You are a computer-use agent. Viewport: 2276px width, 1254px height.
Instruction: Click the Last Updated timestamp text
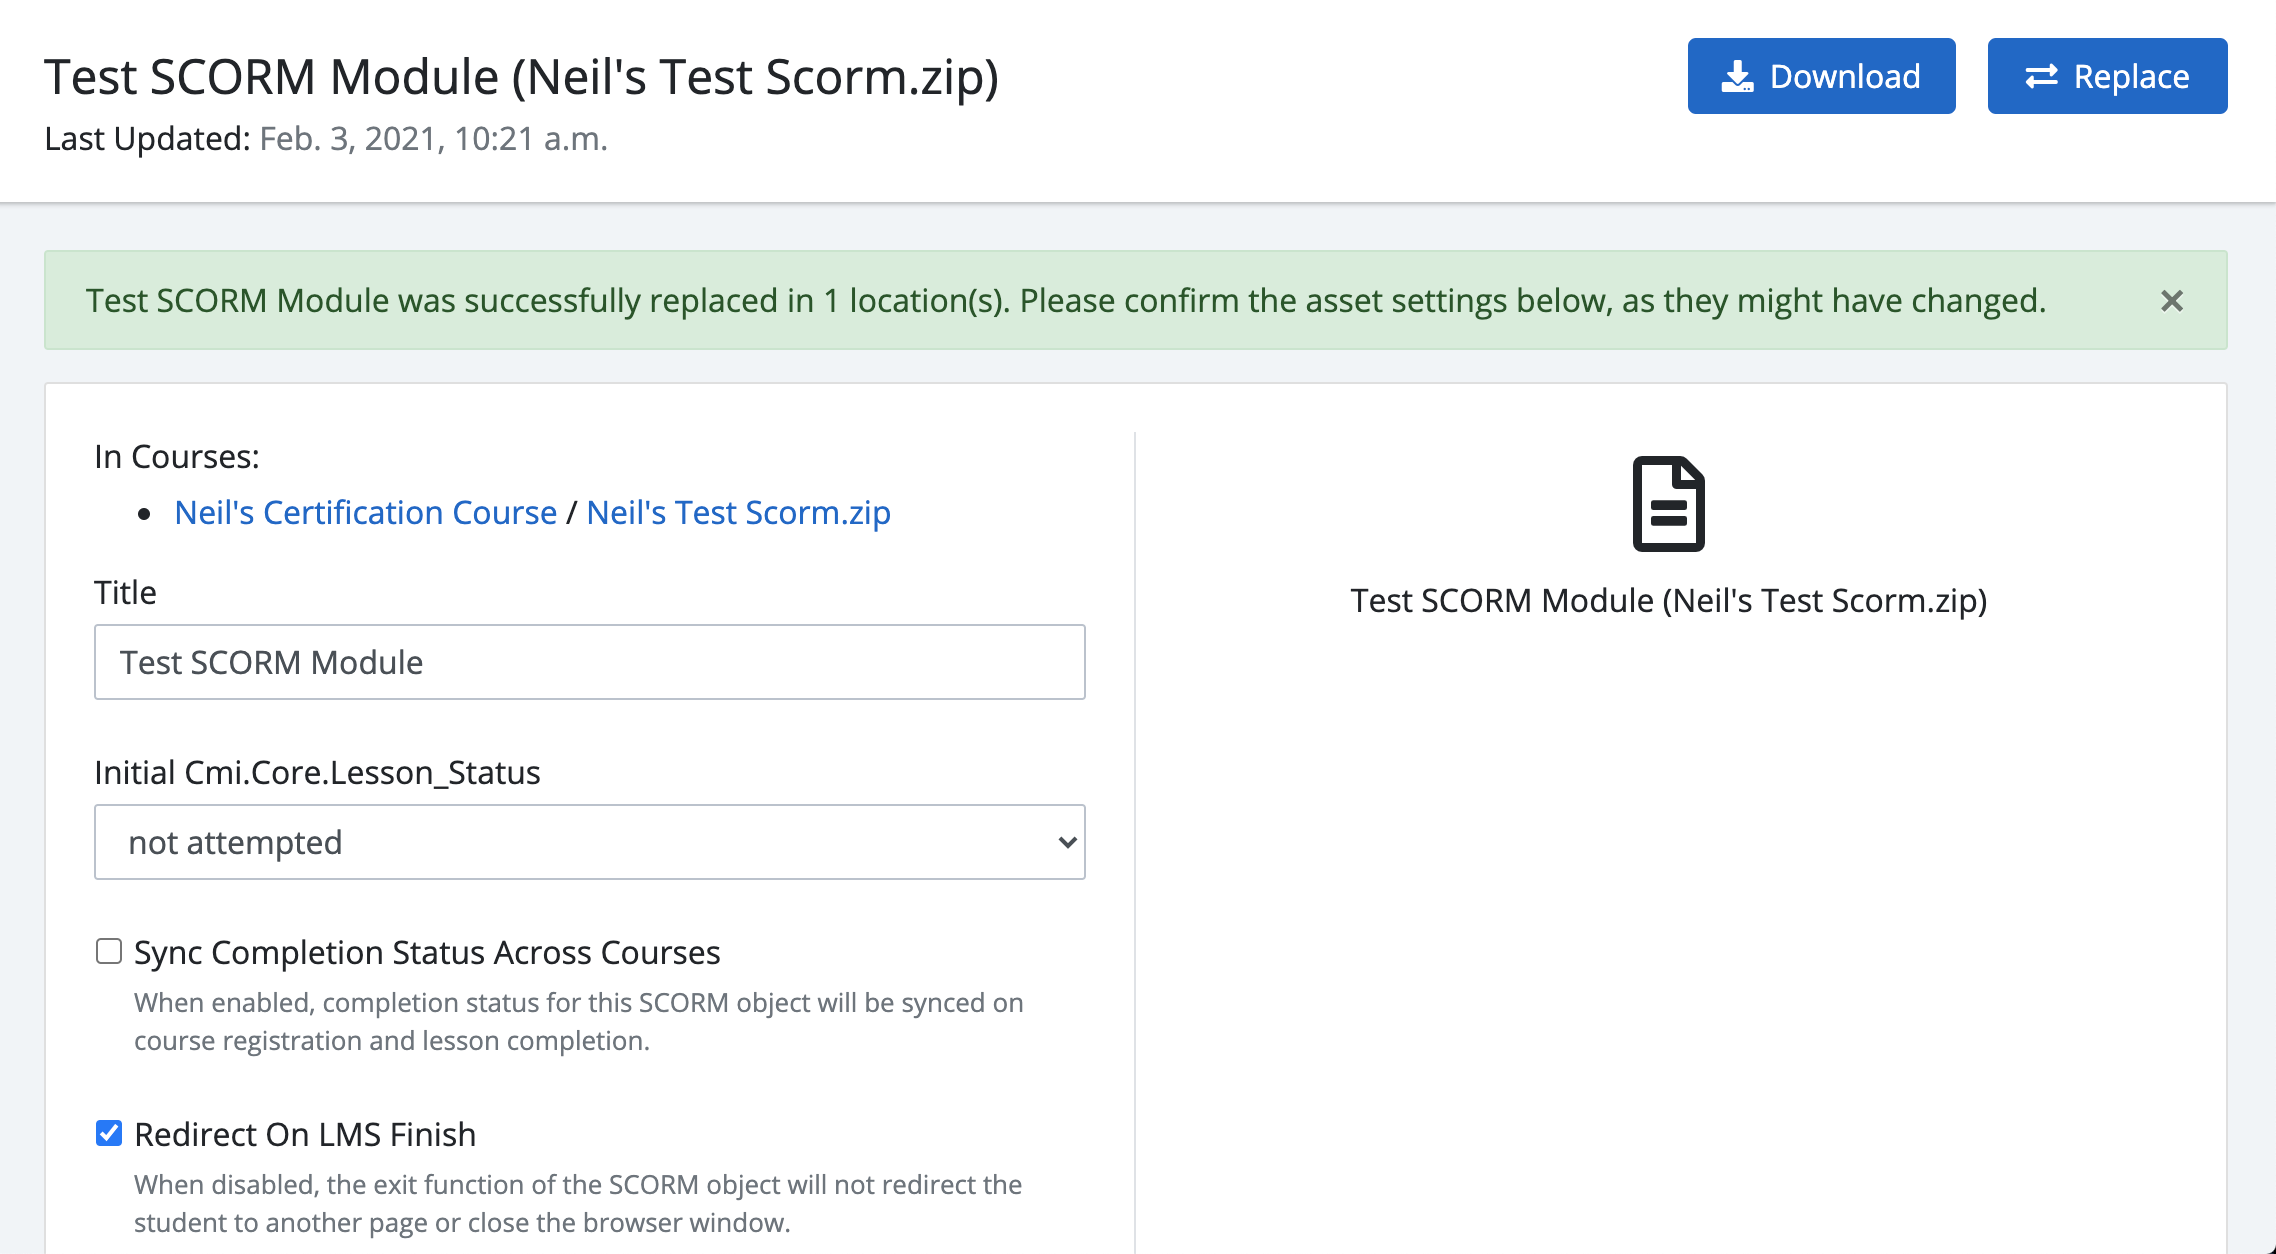(433, 138)
